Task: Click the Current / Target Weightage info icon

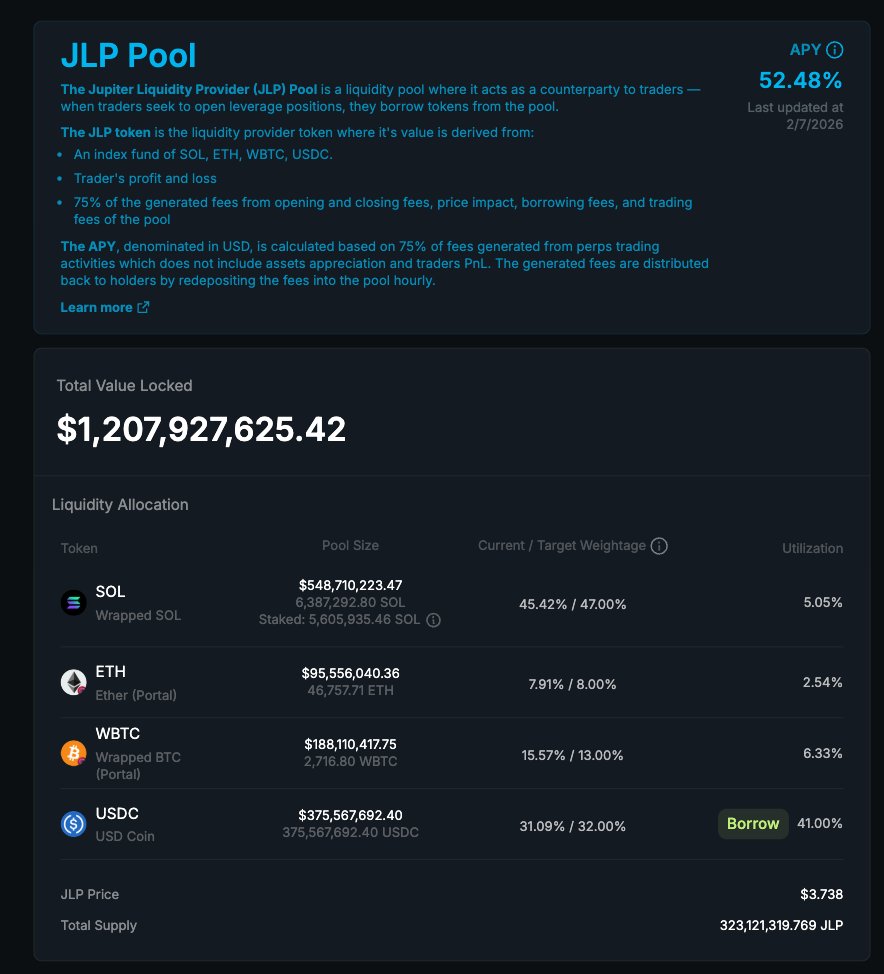Action: click(x=659, y=546)
